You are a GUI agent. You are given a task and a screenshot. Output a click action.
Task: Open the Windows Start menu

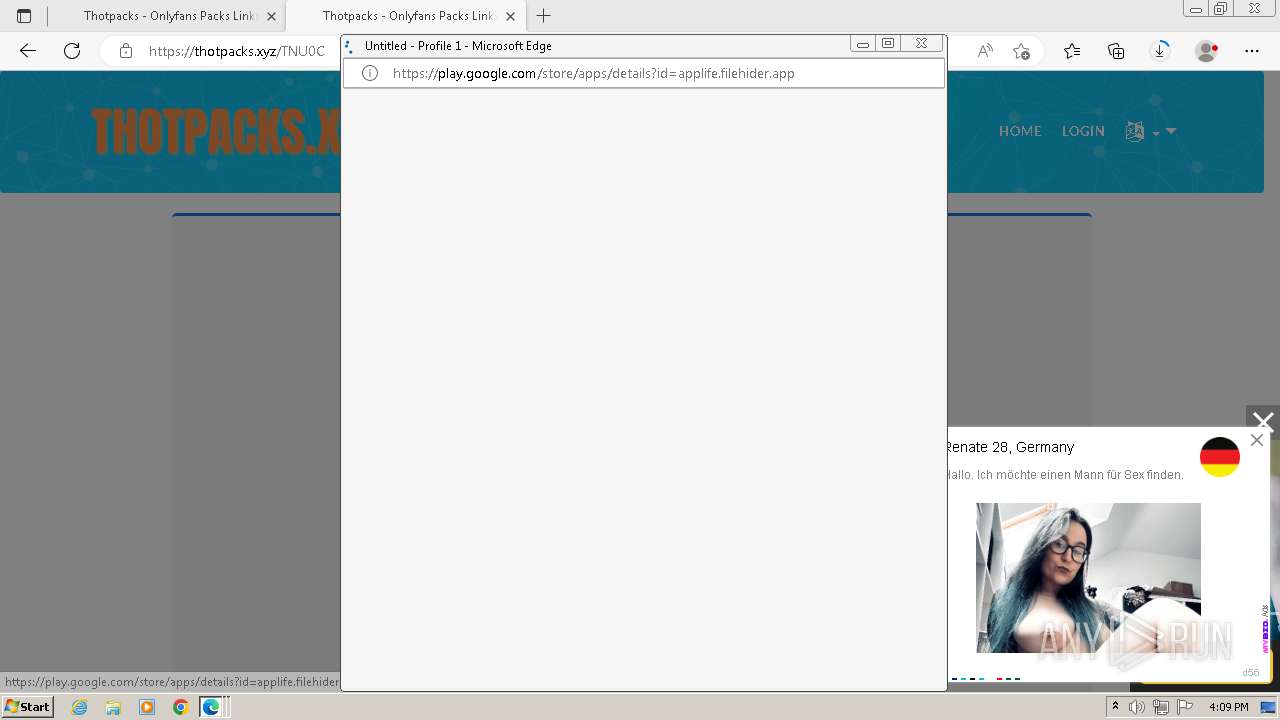tap(27, 707)
